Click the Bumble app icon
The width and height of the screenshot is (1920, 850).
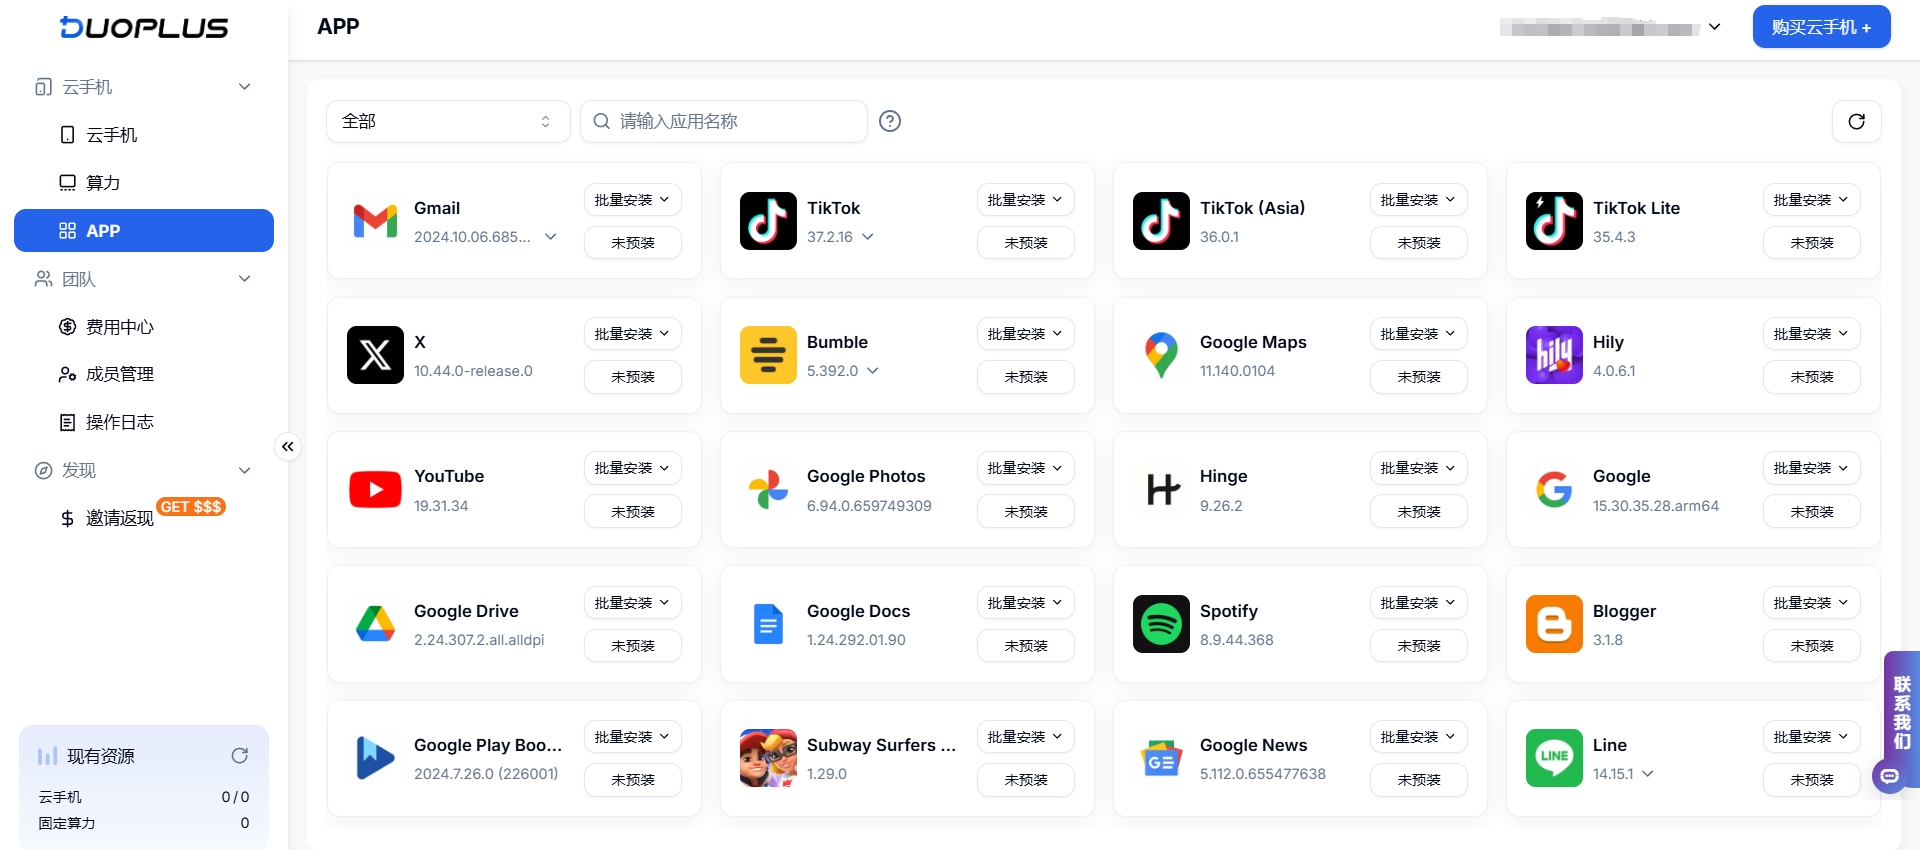(x=768, y=355)
